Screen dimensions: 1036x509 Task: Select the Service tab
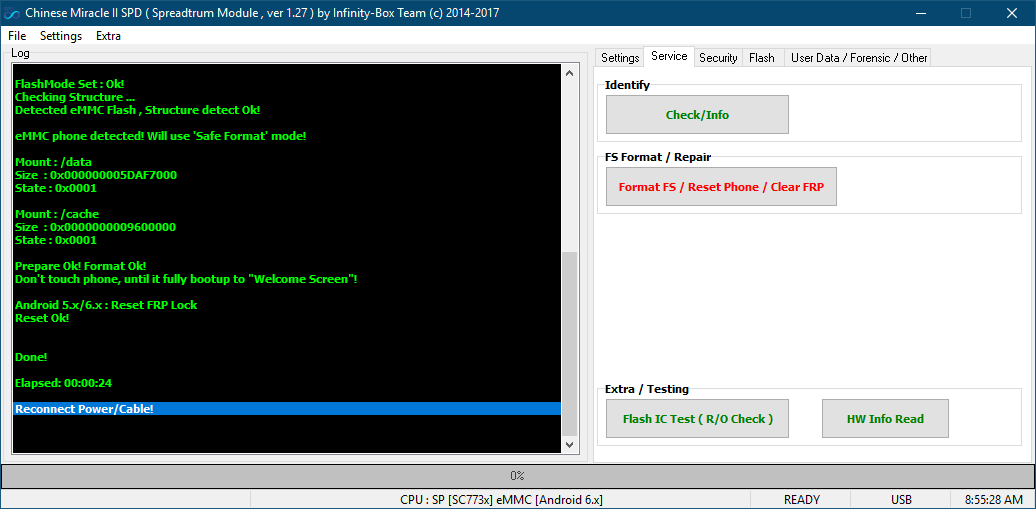click(669, 56)
